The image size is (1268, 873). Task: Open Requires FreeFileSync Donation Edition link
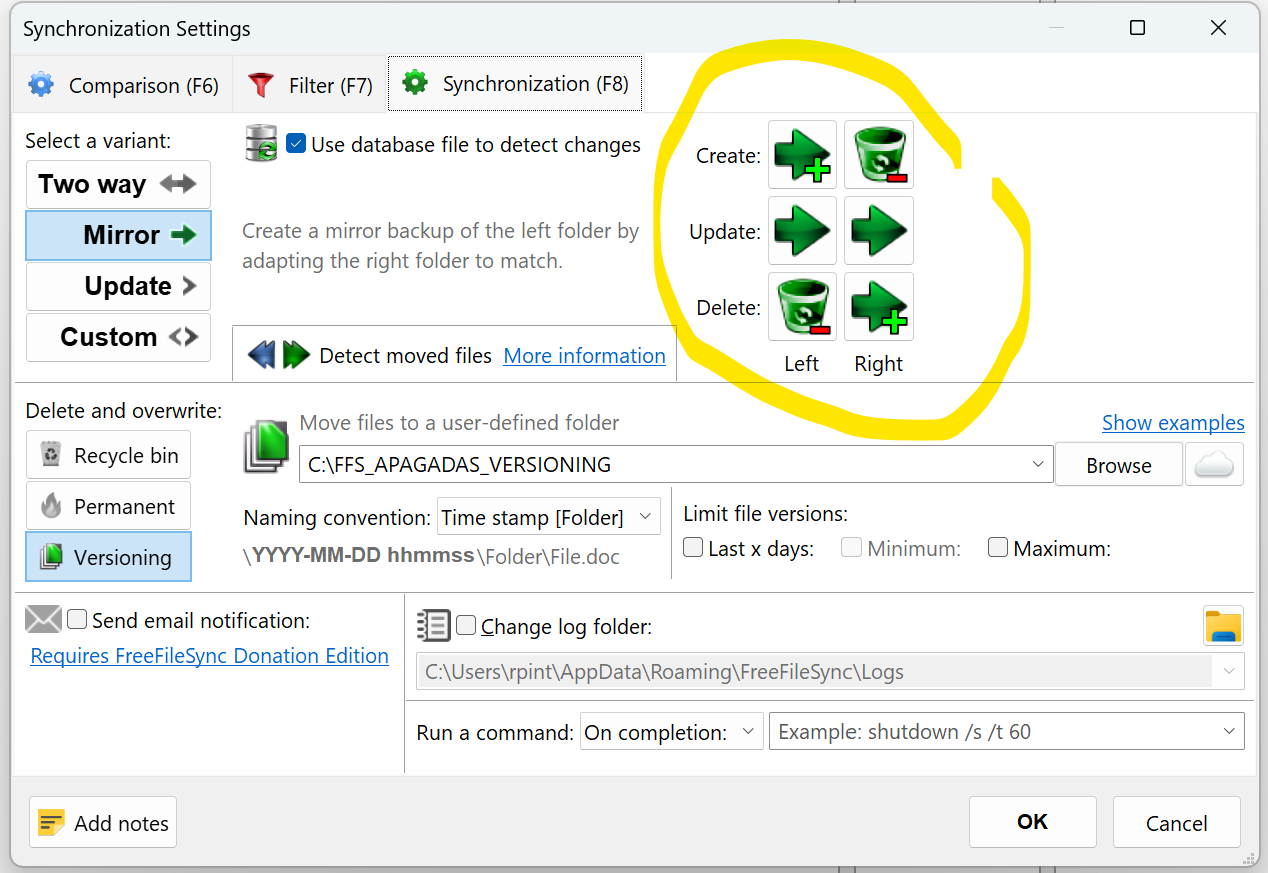pyautogui.click(x=210, y=656)
